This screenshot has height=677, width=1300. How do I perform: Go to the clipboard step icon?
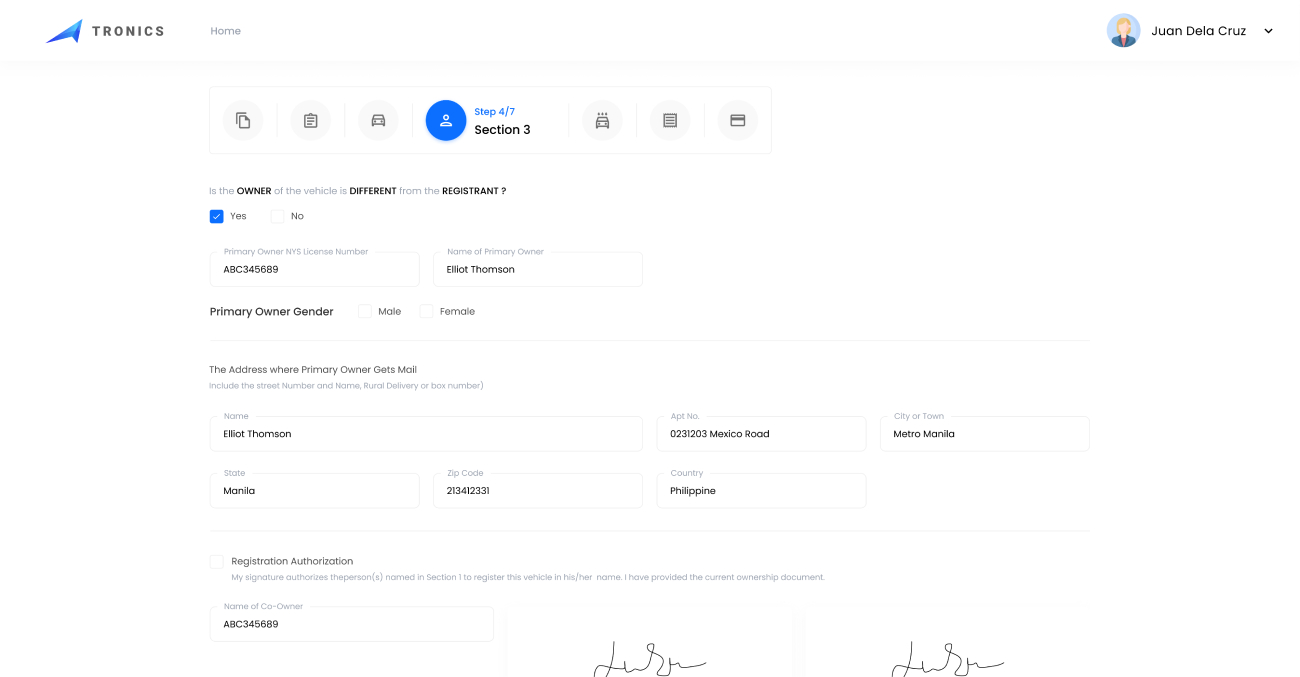click(x=310, y=120)
